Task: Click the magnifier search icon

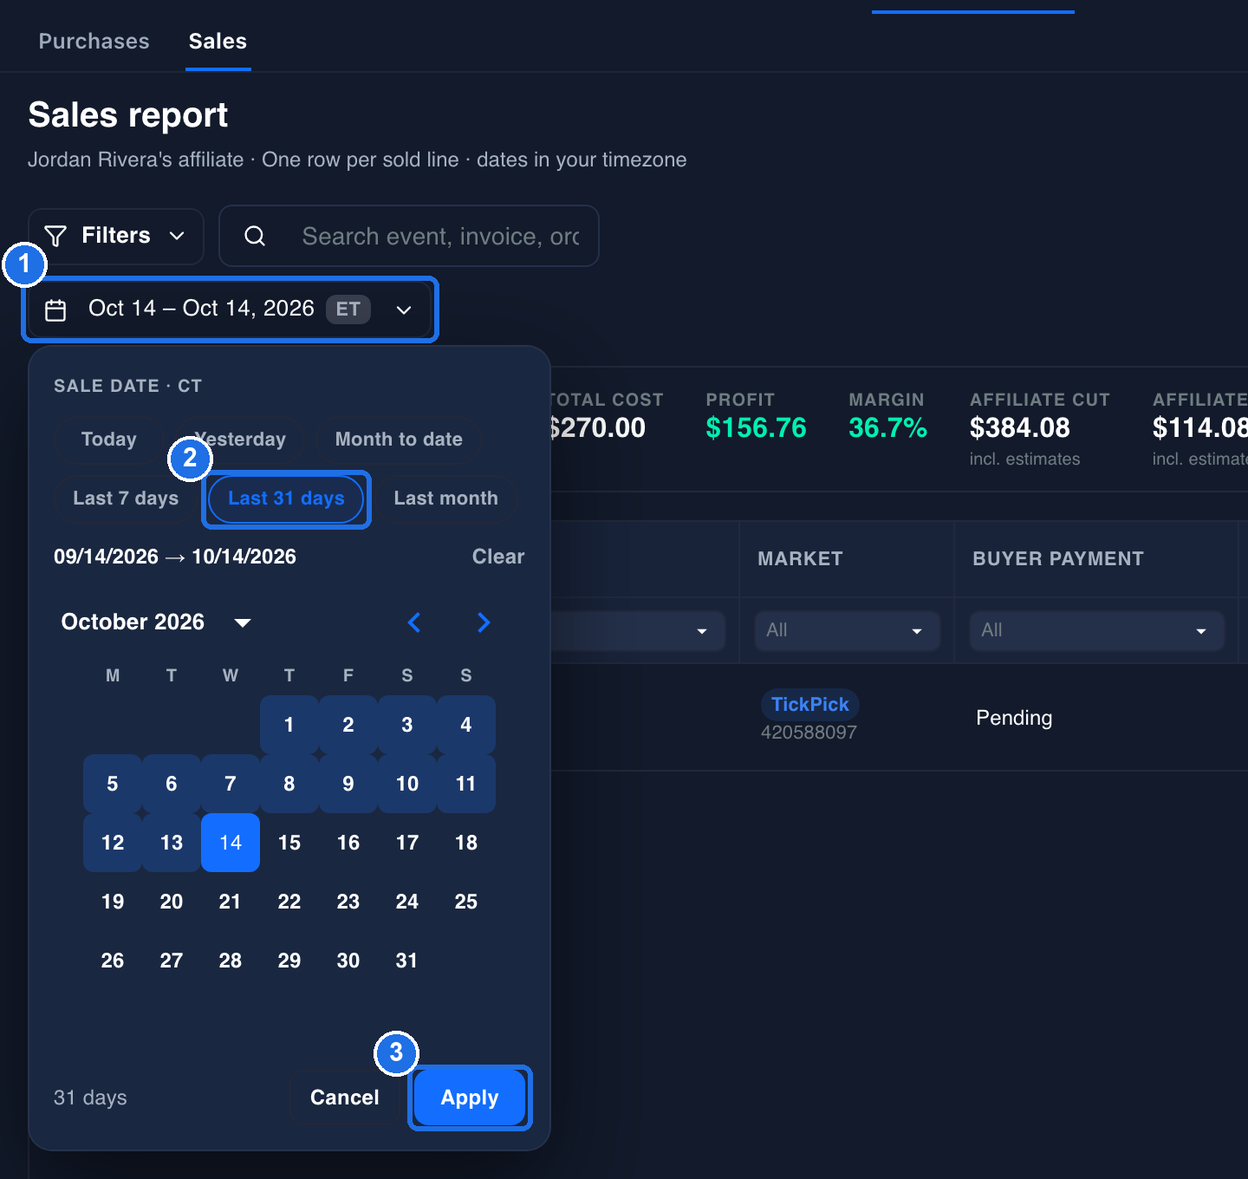Action: pyautogui.click(x=255, y=236)
